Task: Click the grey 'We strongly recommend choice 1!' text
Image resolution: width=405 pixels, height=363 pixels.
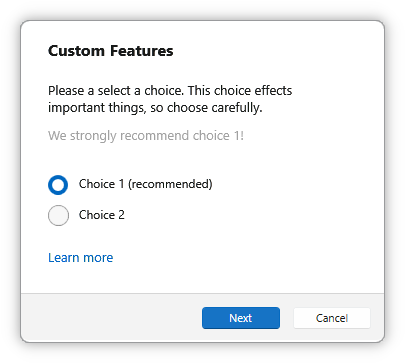Action: [146, 136]
